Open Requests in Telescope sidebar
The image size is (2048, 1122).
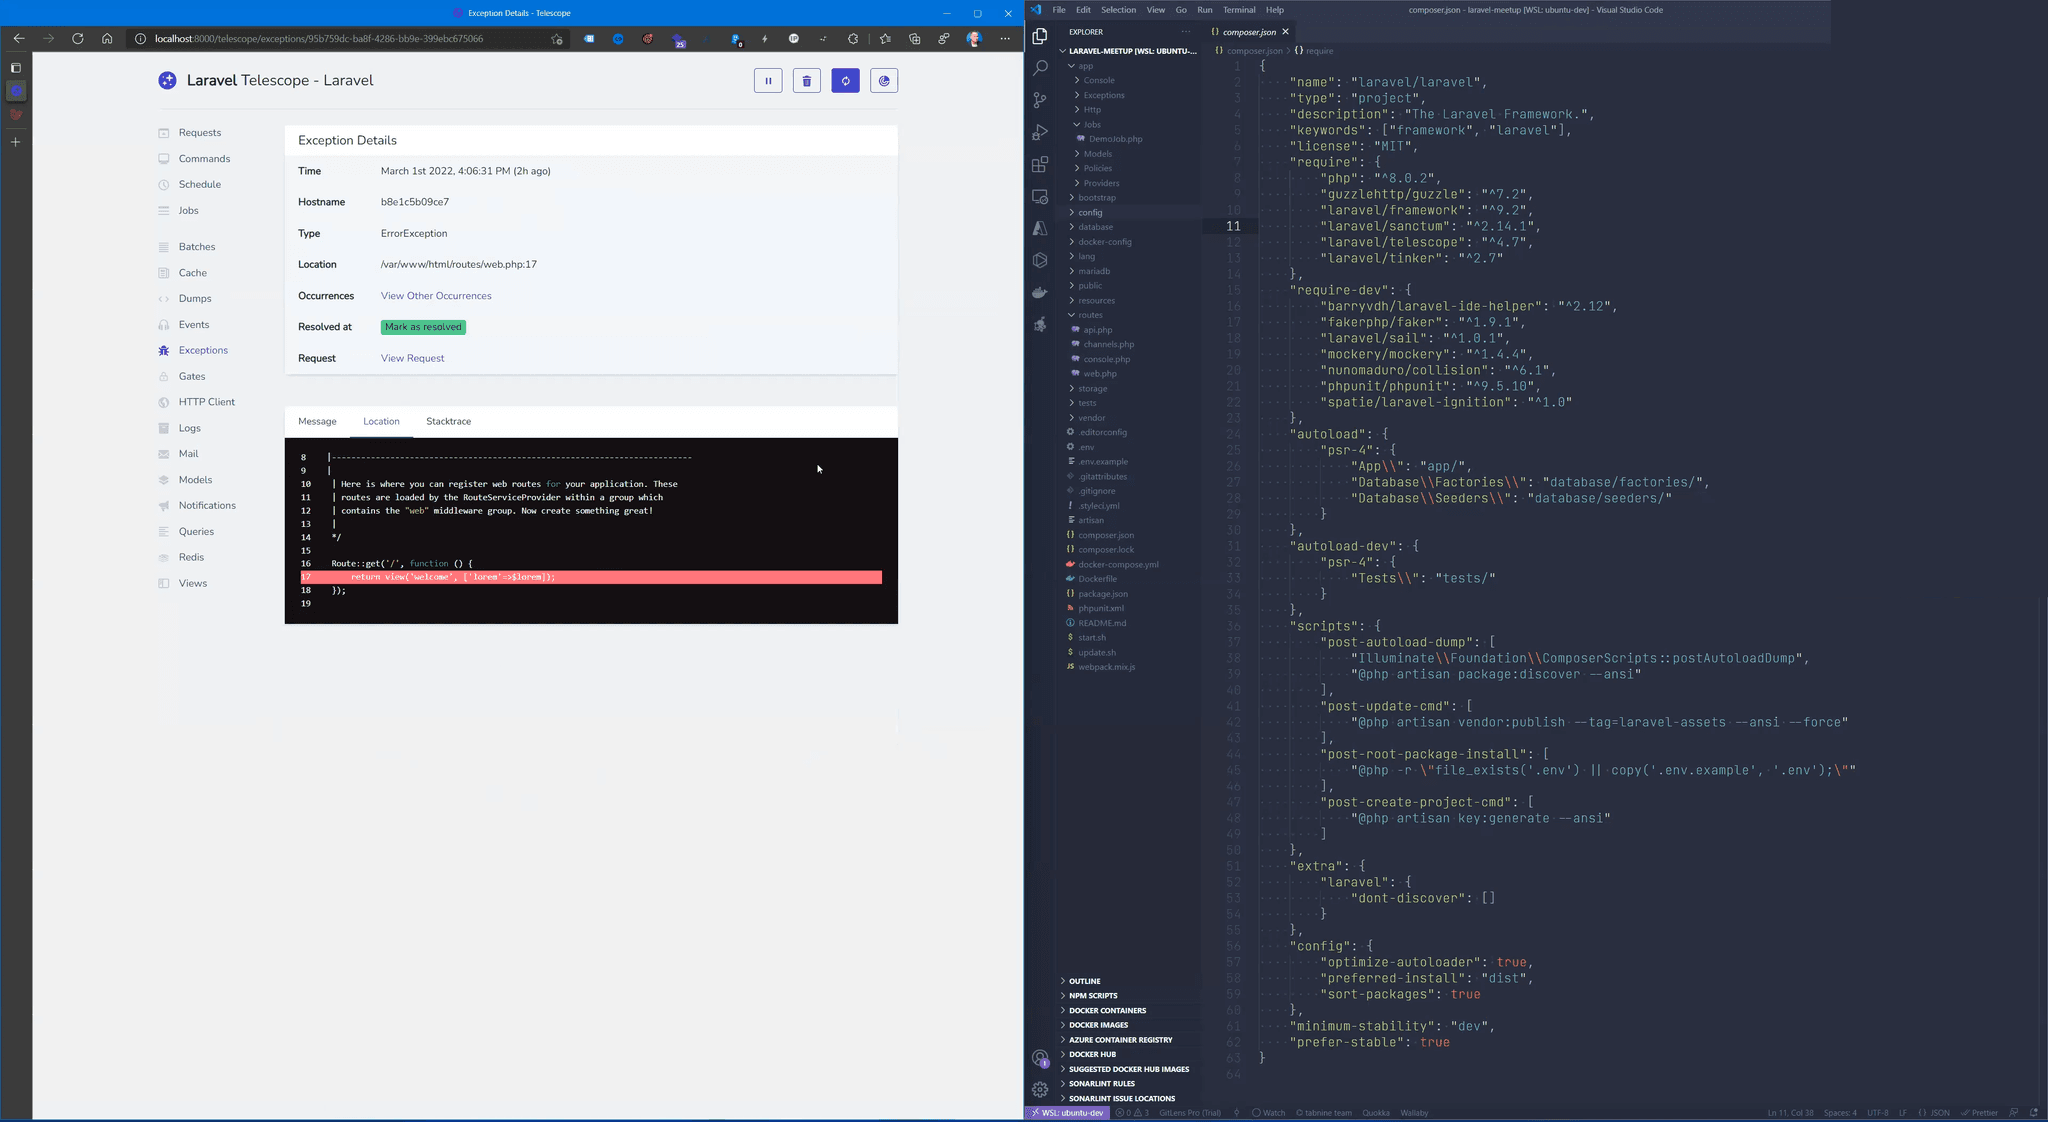[x=200, y=133]
